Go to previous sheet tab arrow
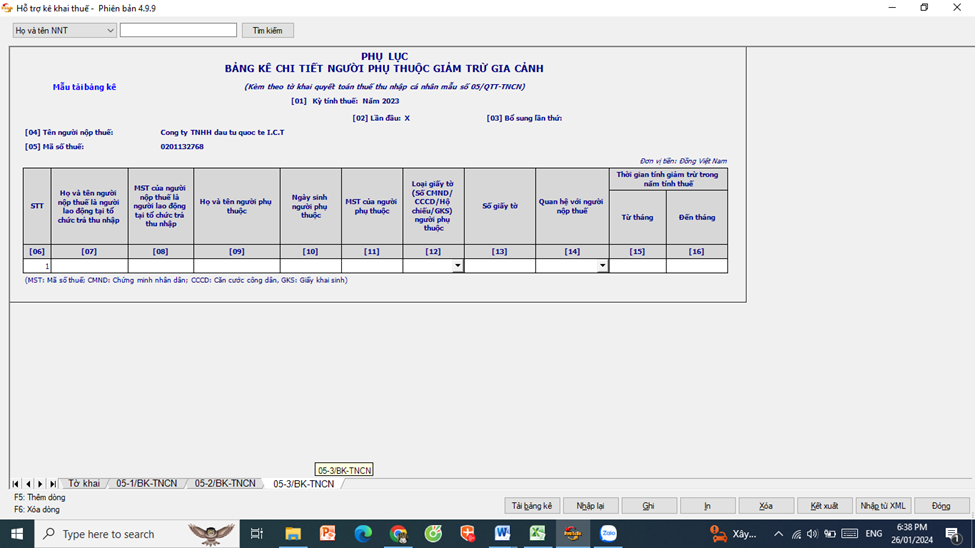 coord(28,484)
